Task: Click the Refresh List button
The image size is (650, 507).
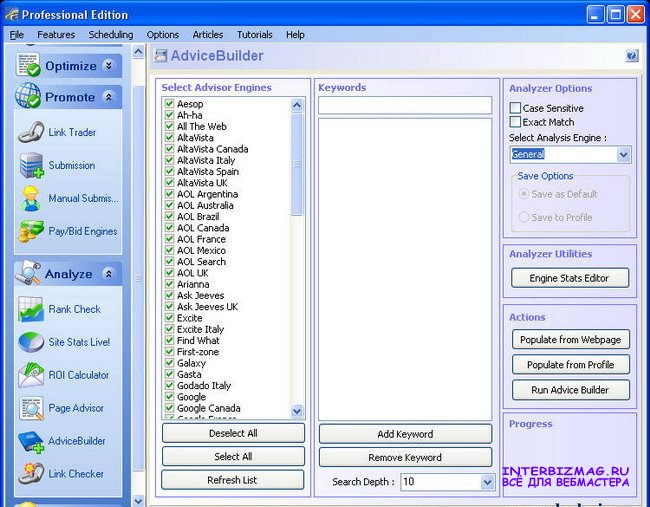Action: pyautogui.click(x=232, y=480)
